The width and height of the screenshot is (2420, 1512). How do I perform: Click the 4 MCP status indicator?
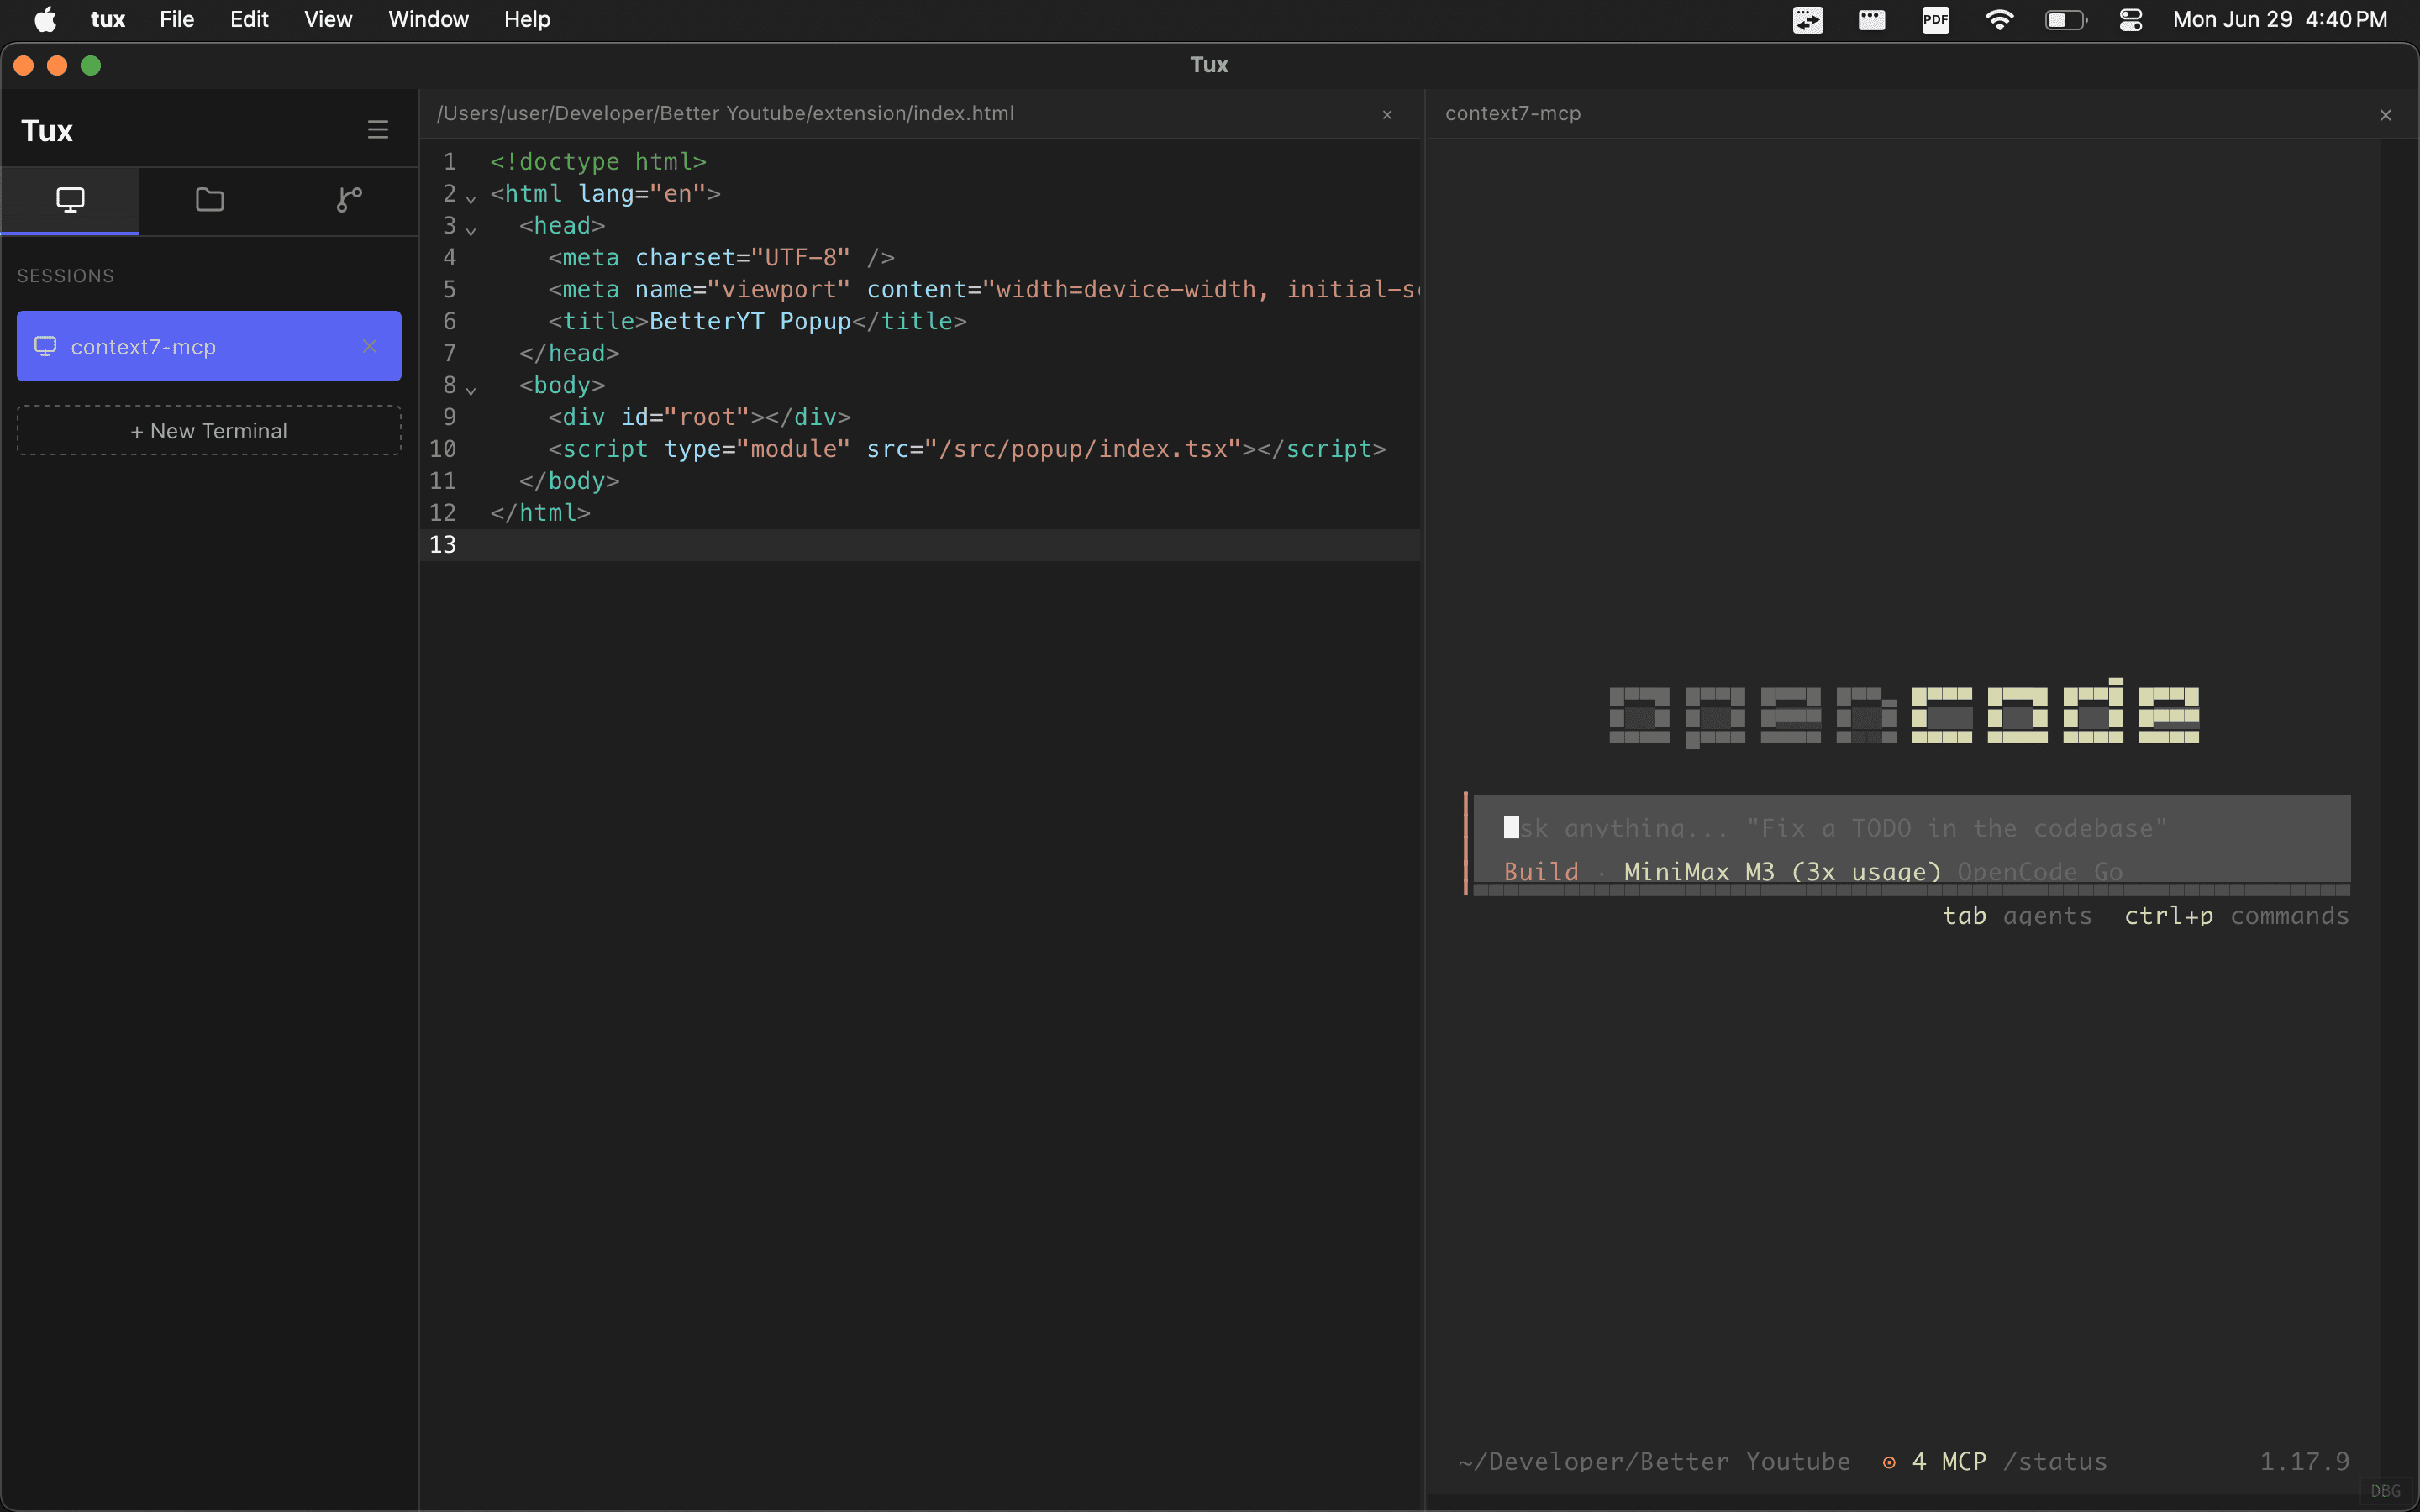click(1934, 1461)
